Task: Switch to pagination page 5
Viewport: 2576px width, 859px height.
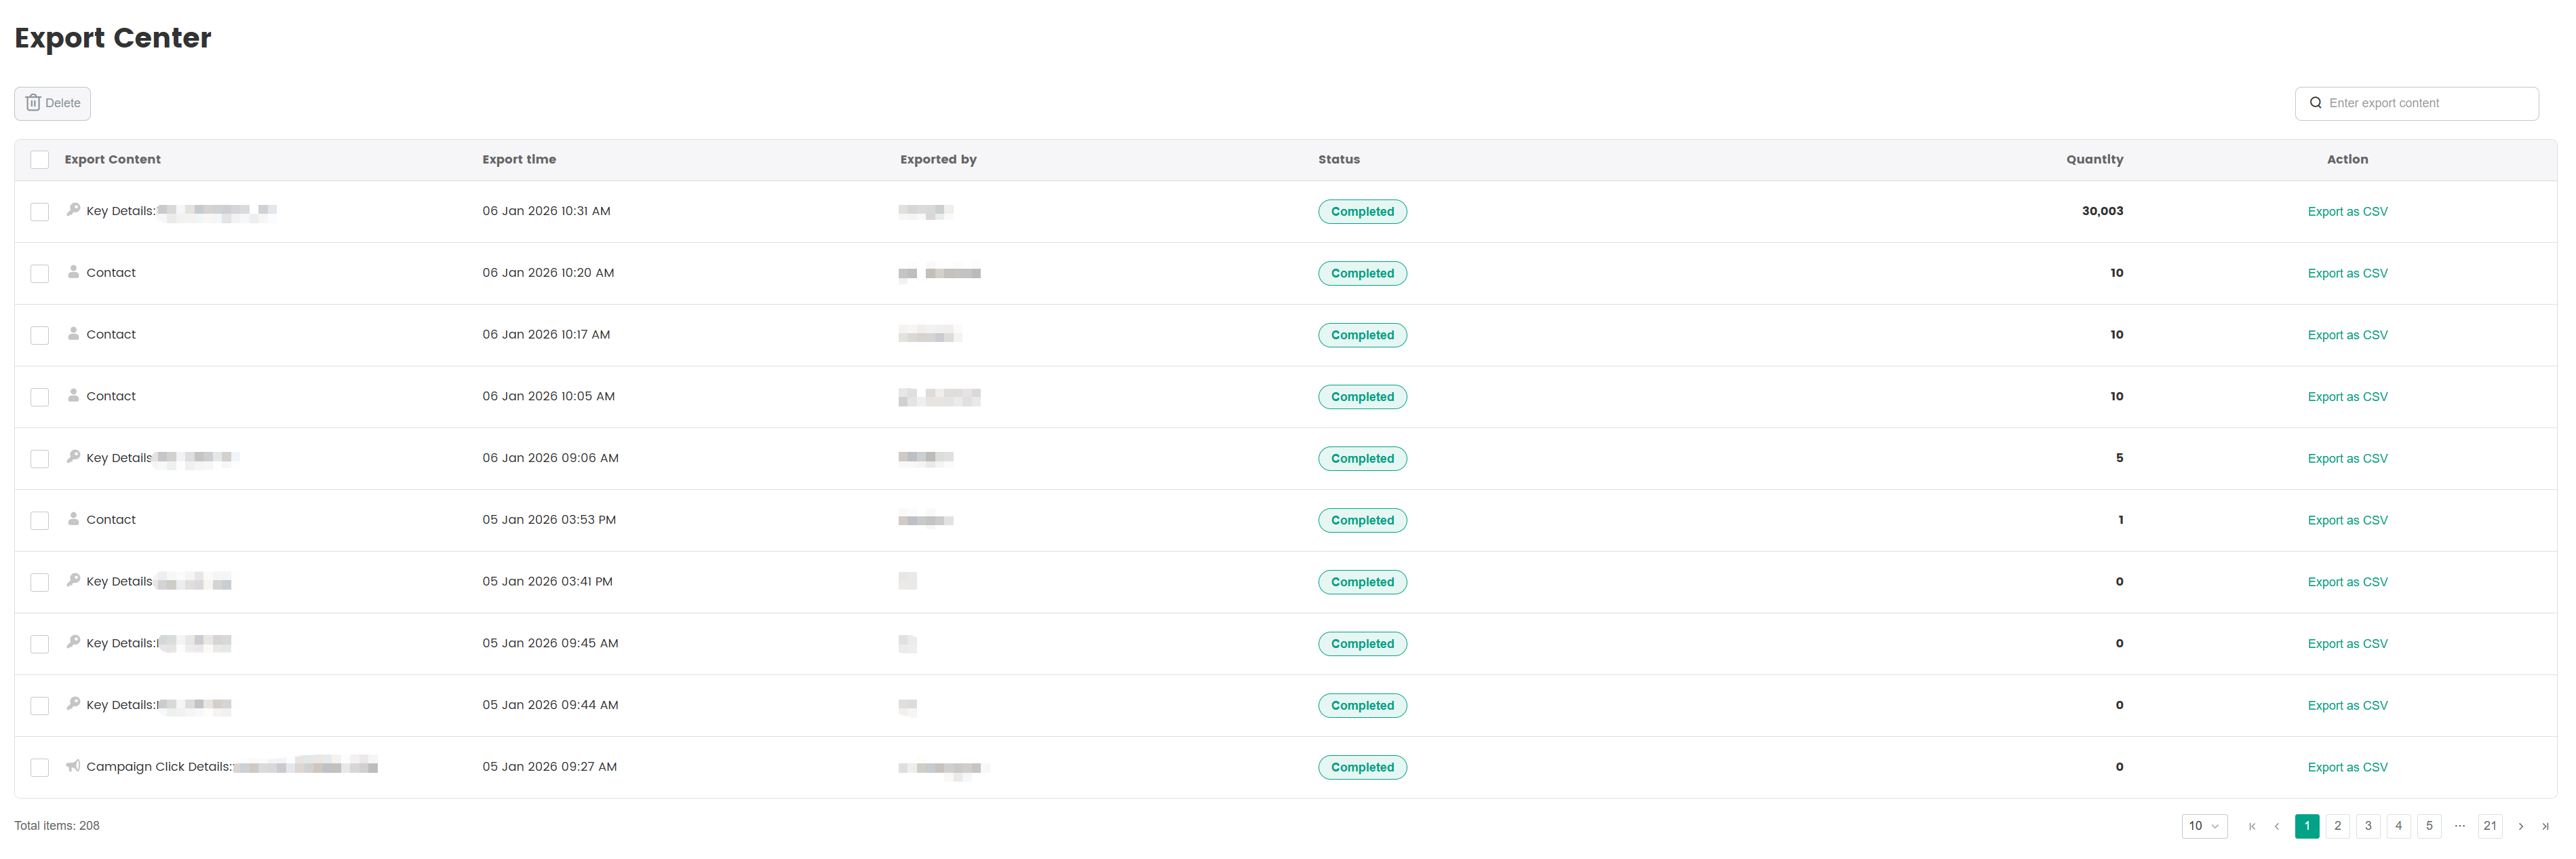Action: click(x=2429, y=826)
